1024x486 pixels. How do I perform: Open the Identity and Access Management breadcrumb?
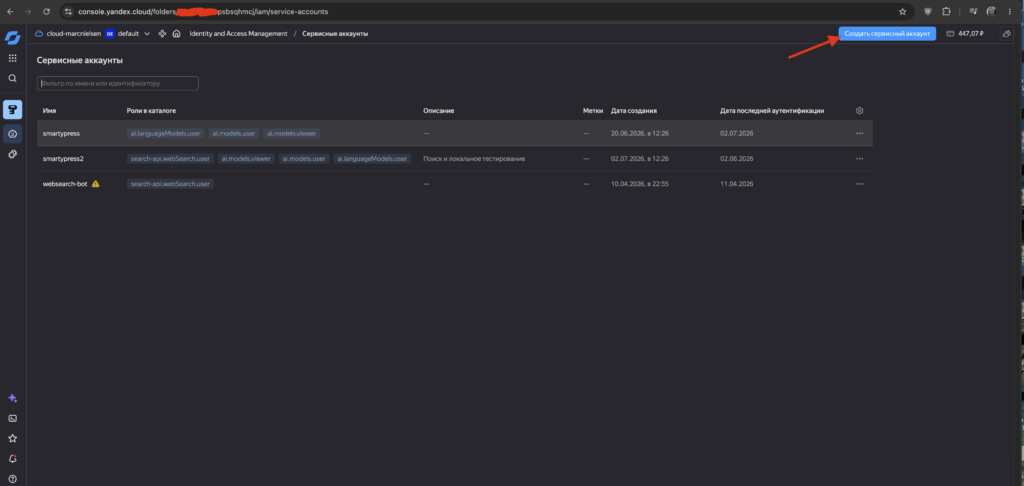coord(238,33)
